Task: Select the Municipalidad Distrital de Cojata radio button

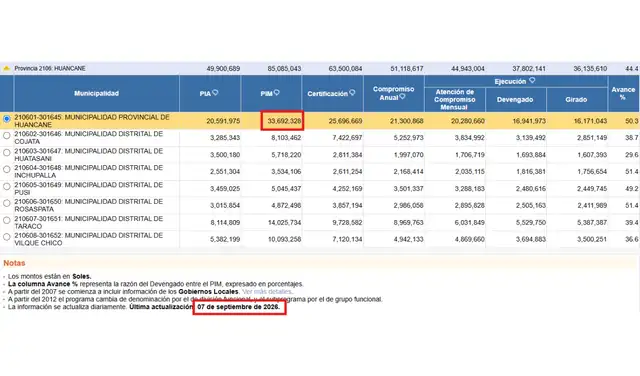Action: (x=7, y=136)
